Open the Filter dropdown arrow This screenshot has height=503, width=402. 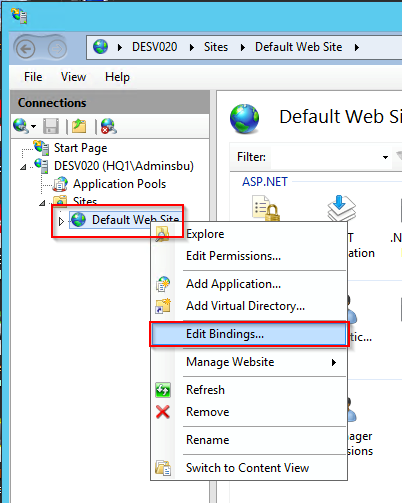coord(385,157)
